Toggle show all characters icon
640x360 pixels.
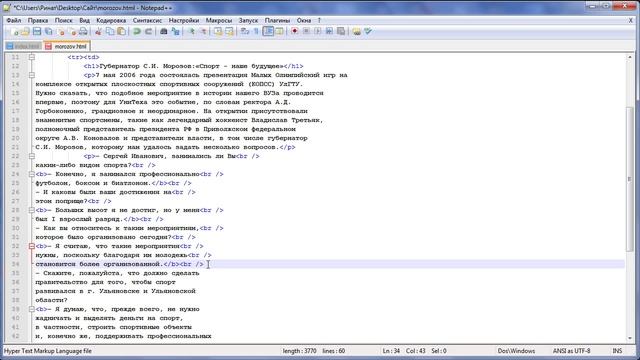[256, 32]
